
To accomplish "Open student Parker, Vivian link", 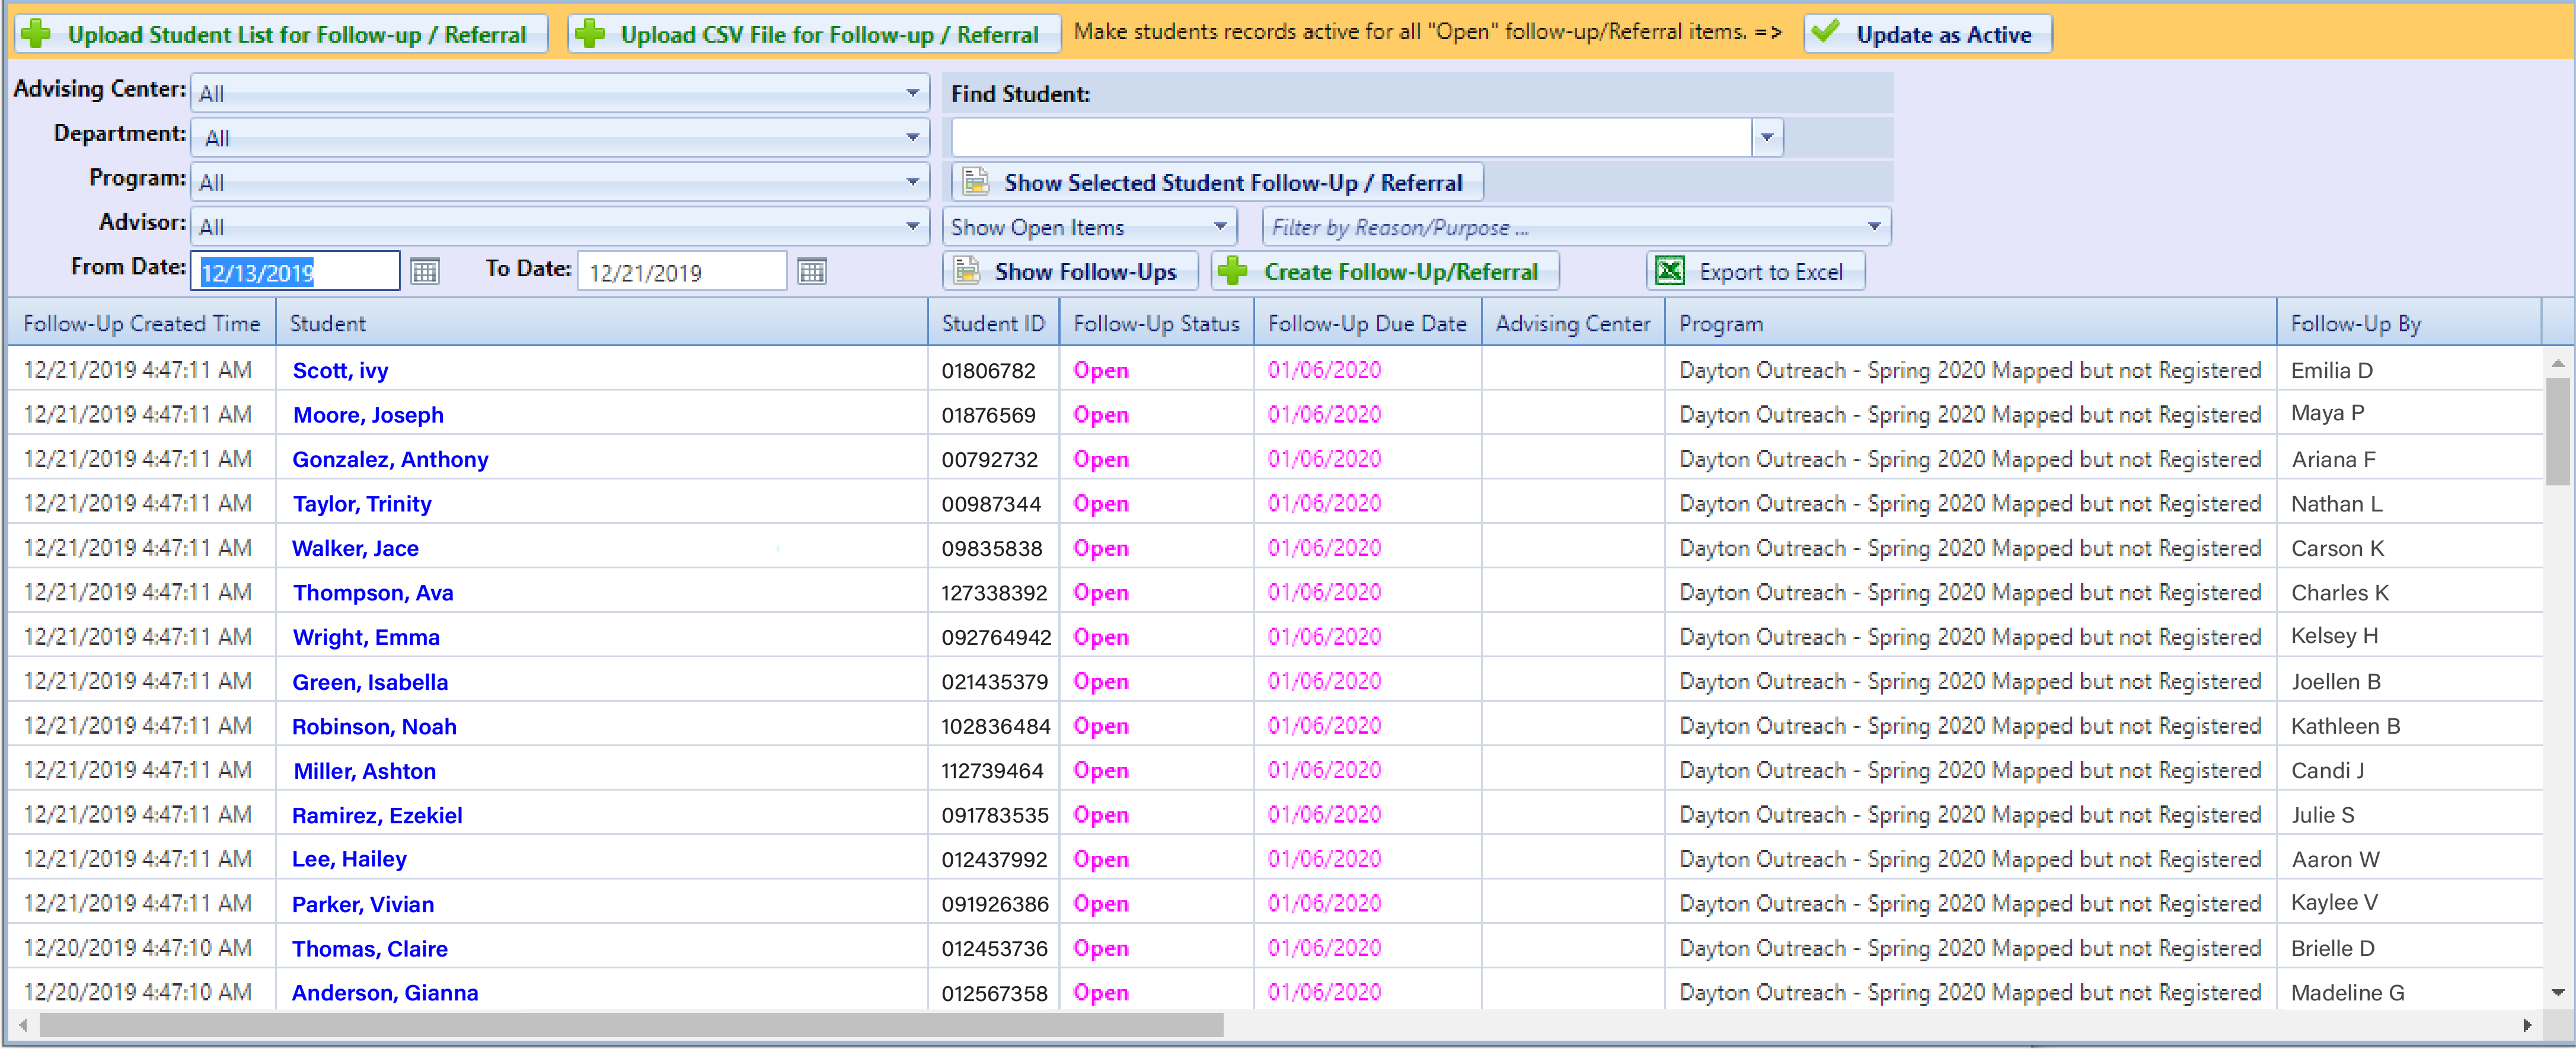I will (363, 904).
